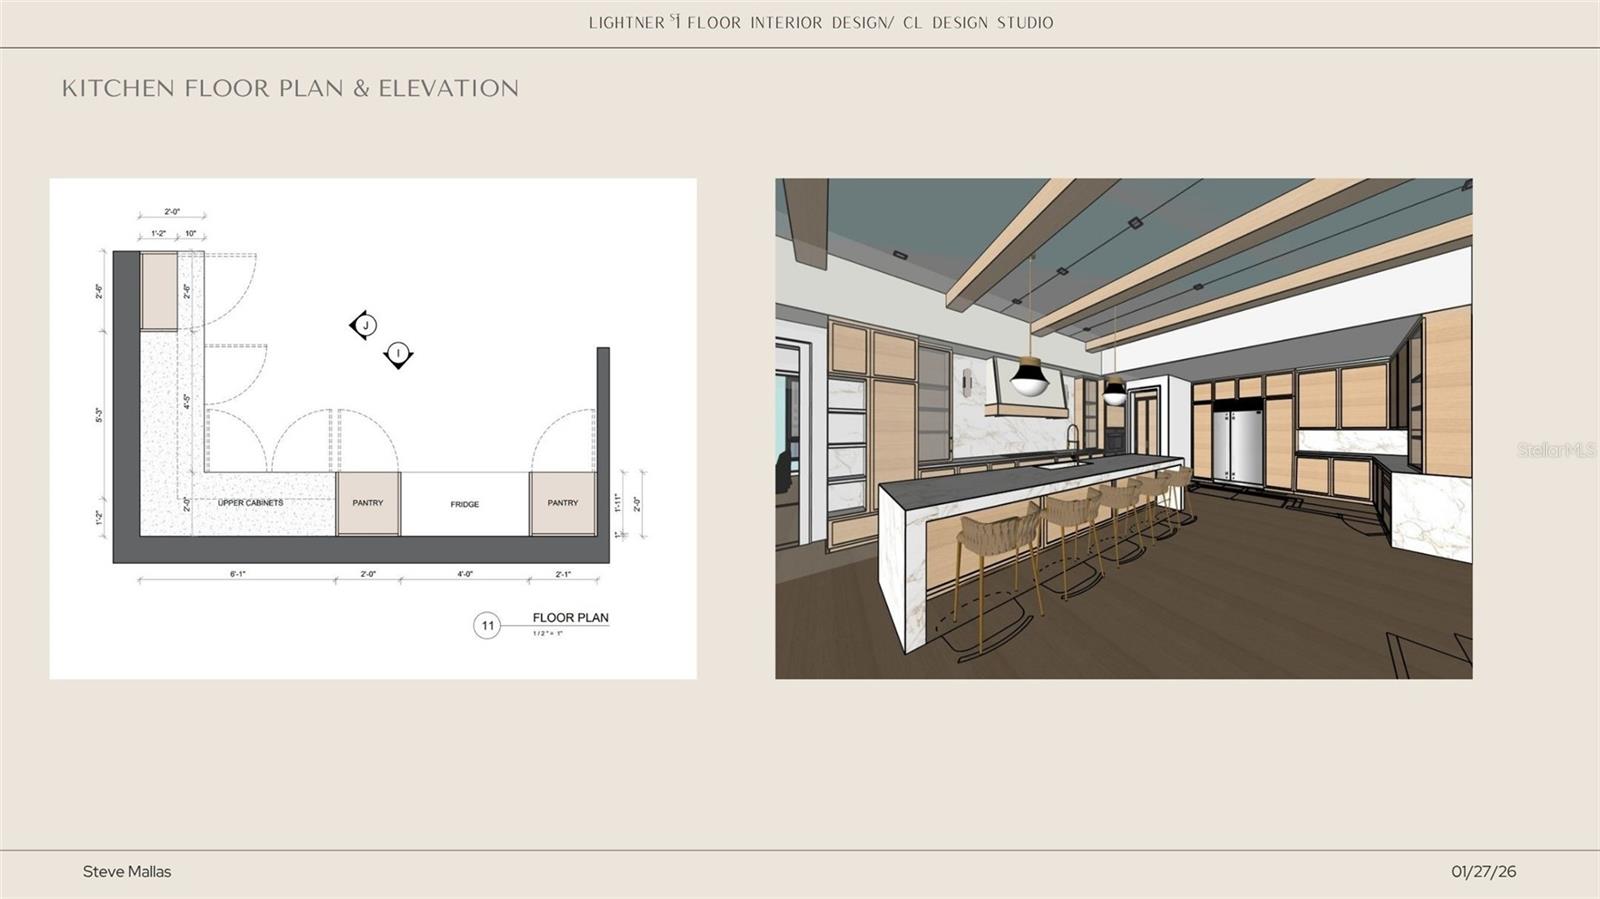Click the 4'-5" vertical dimension inside the counter
This screenshot has height=899, width=1600.
pos(187,401)
